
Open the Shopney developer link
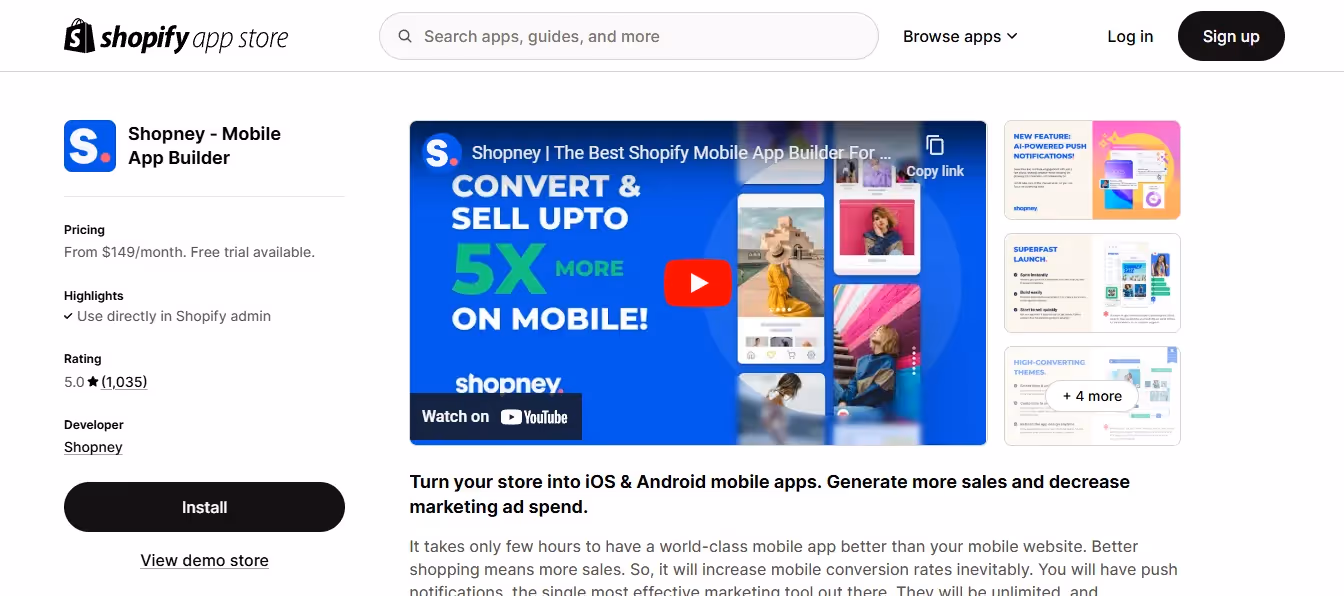[x=93, y=447]
